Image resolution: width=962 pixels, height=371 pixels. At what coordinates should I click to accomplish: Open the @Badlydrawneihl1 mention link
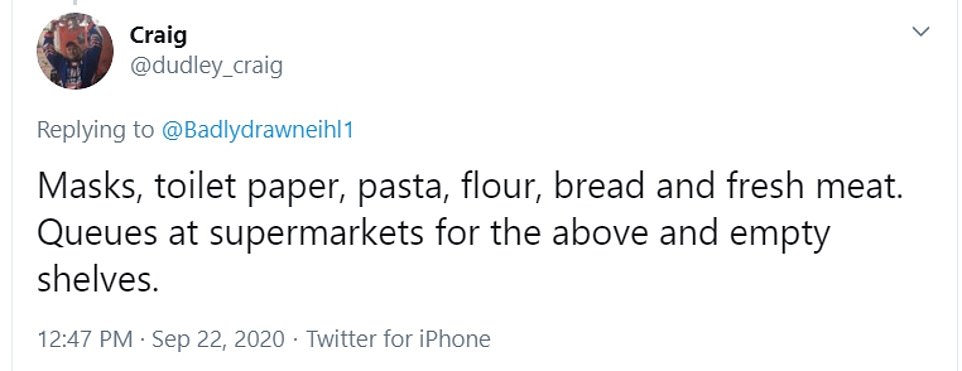[257, 130]
